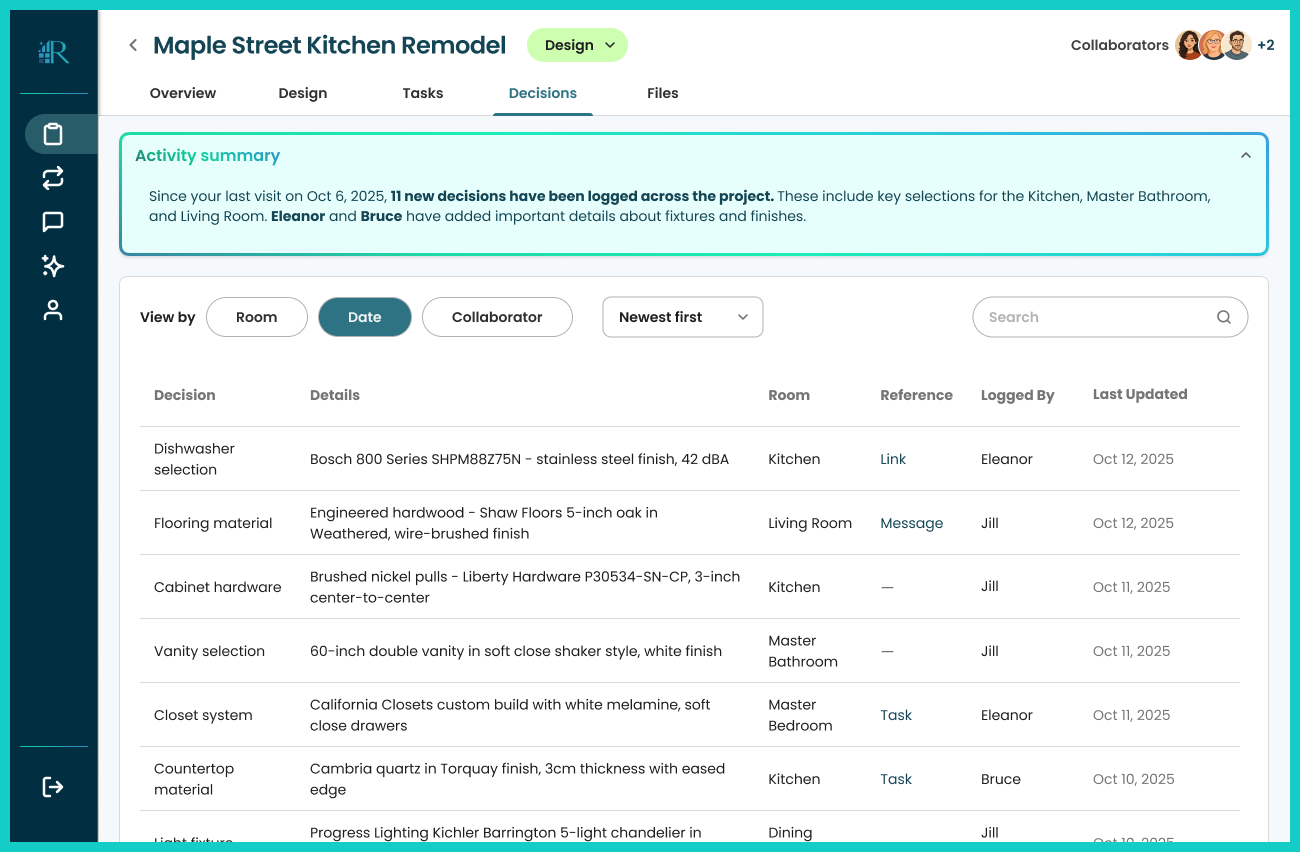1300x852 pixels.
Task: Click the Reference column header
Action: (917, 395)
